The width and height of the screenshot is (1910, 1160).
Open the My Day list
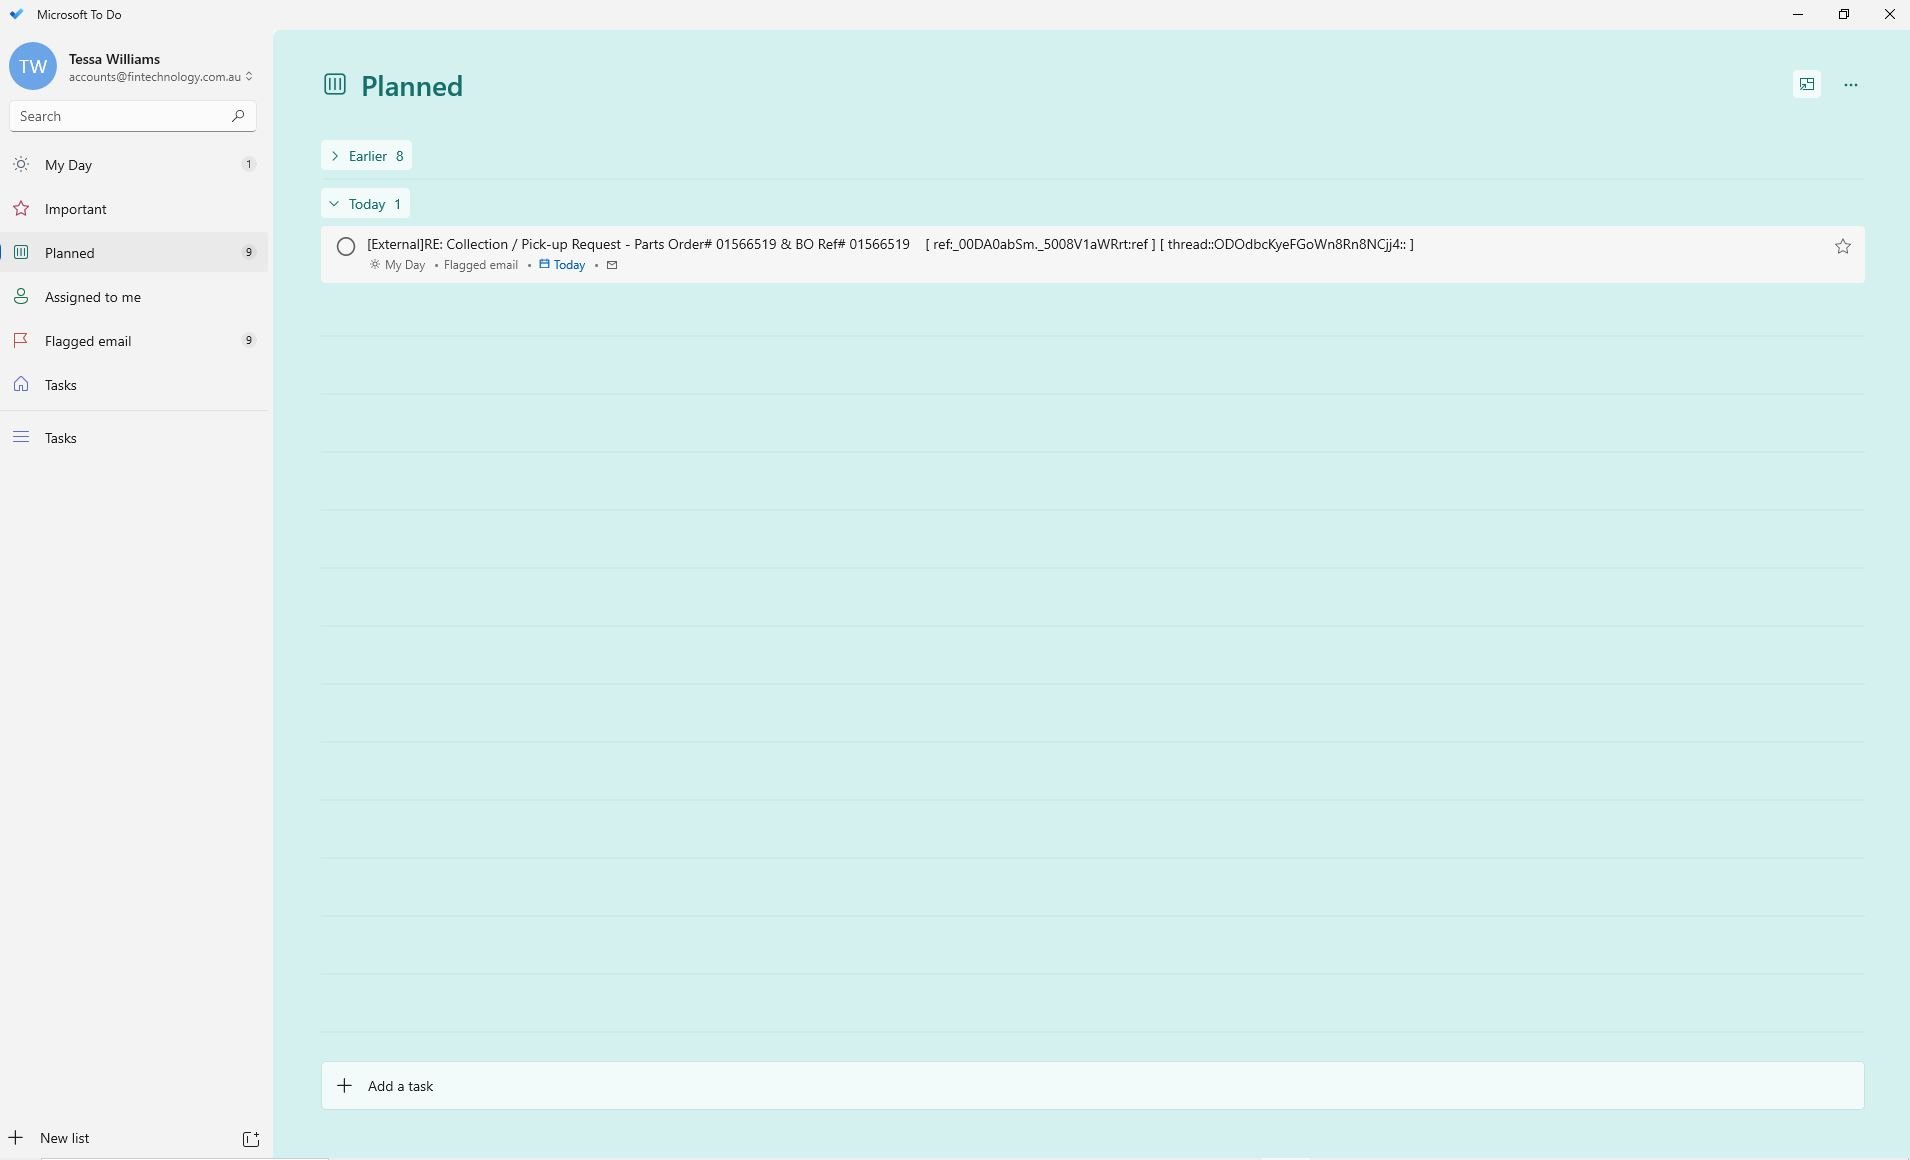[x=134, y=165]
